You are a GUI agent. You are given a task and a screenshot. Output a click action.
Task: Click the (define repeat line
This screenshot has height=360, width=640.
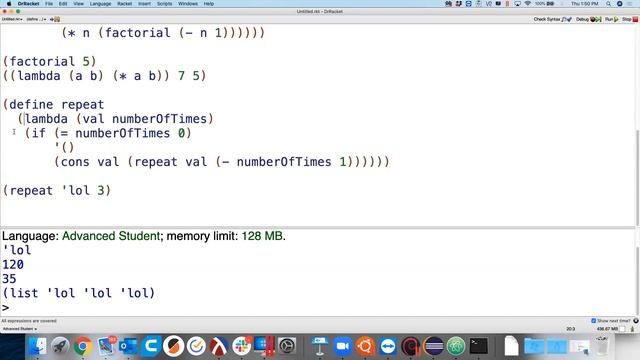(x=53, y=104)
